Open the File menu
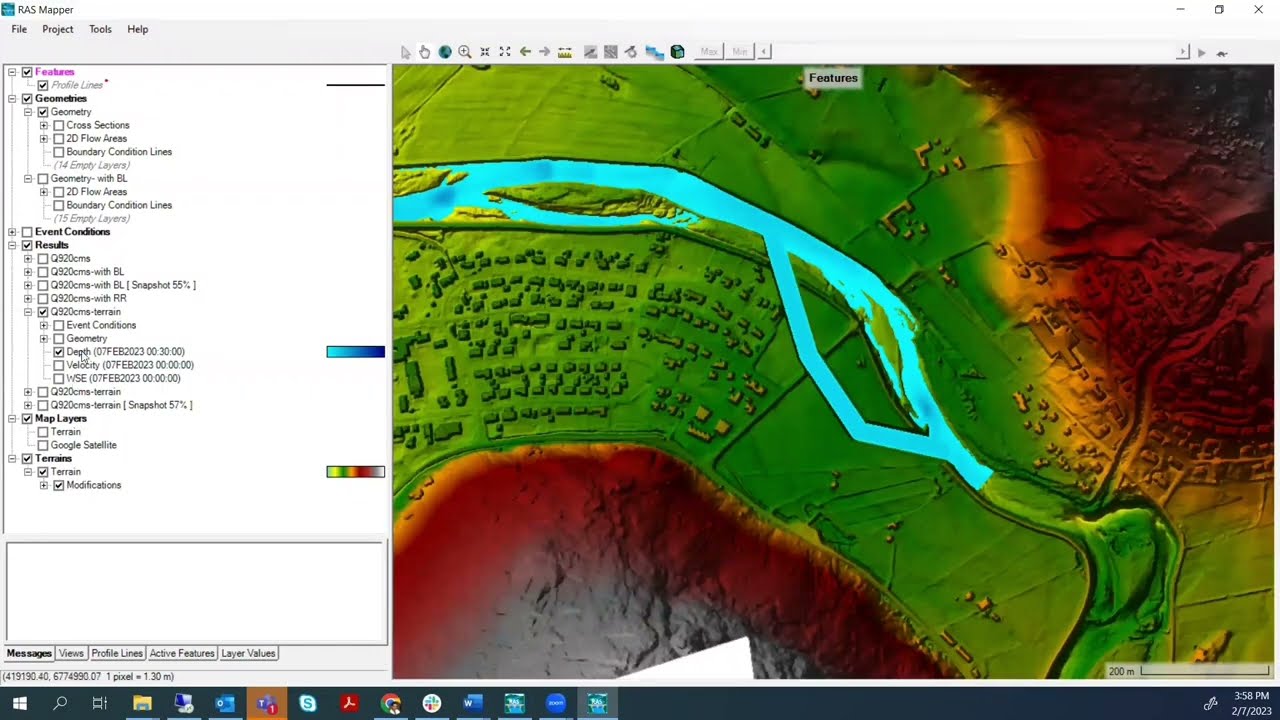The image size is (1280, 720). tap(19, 29)
